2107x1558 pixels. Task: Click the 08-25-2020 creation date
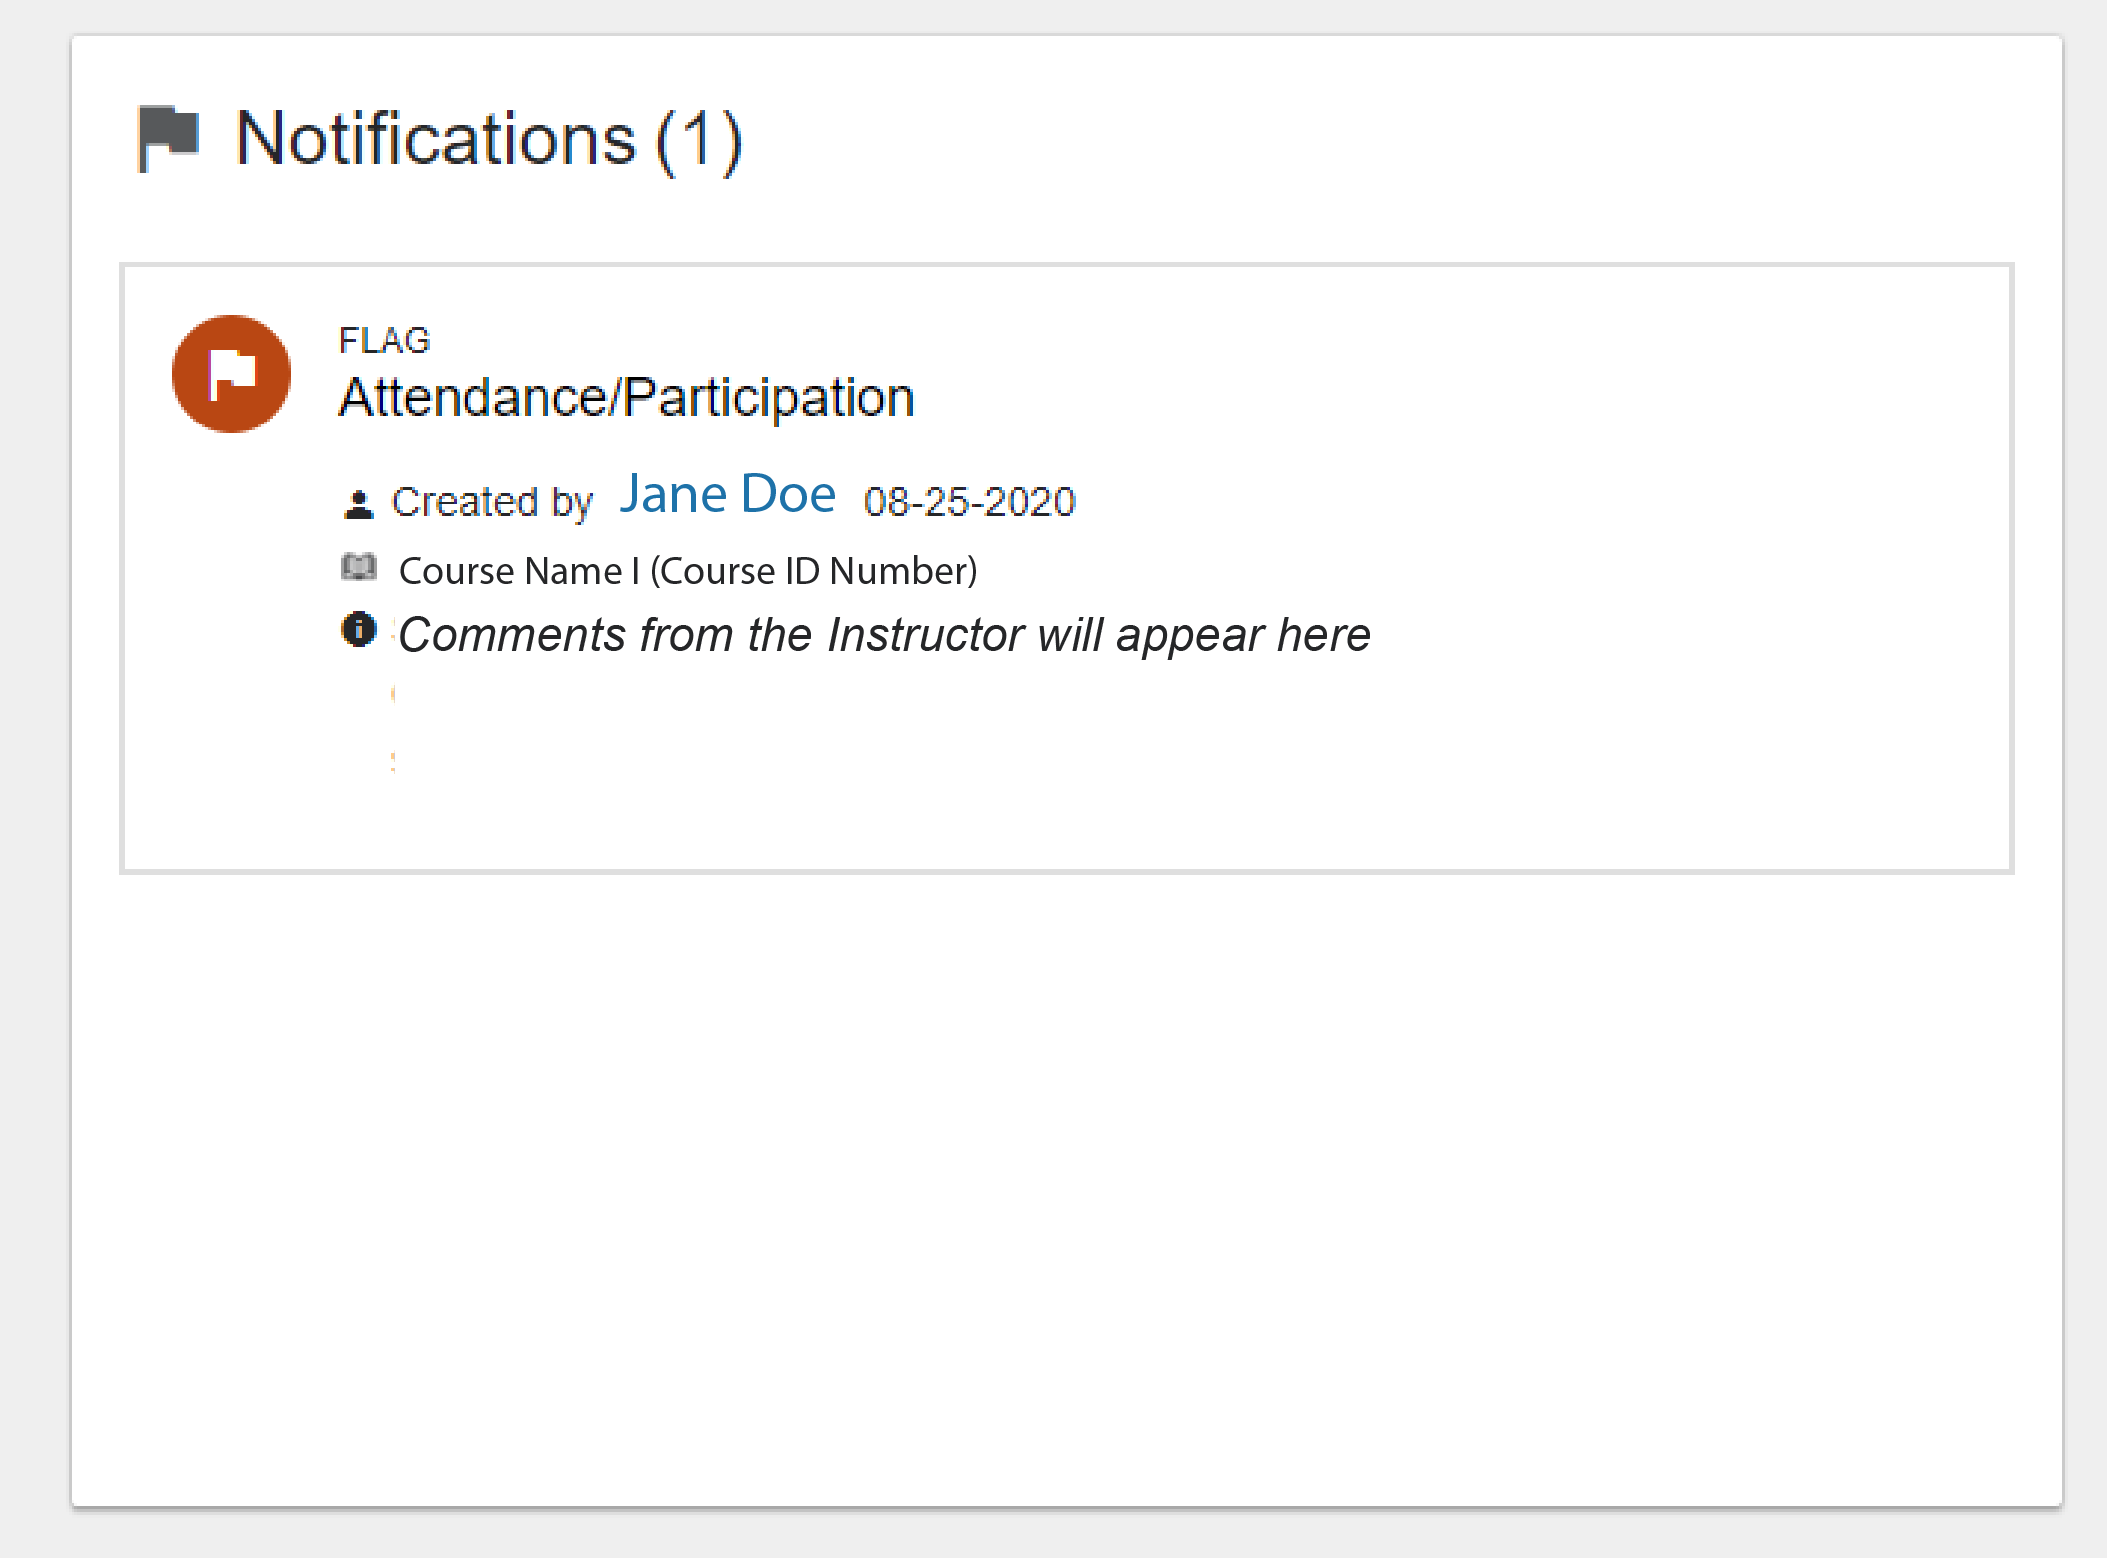(x=969, y=502)
